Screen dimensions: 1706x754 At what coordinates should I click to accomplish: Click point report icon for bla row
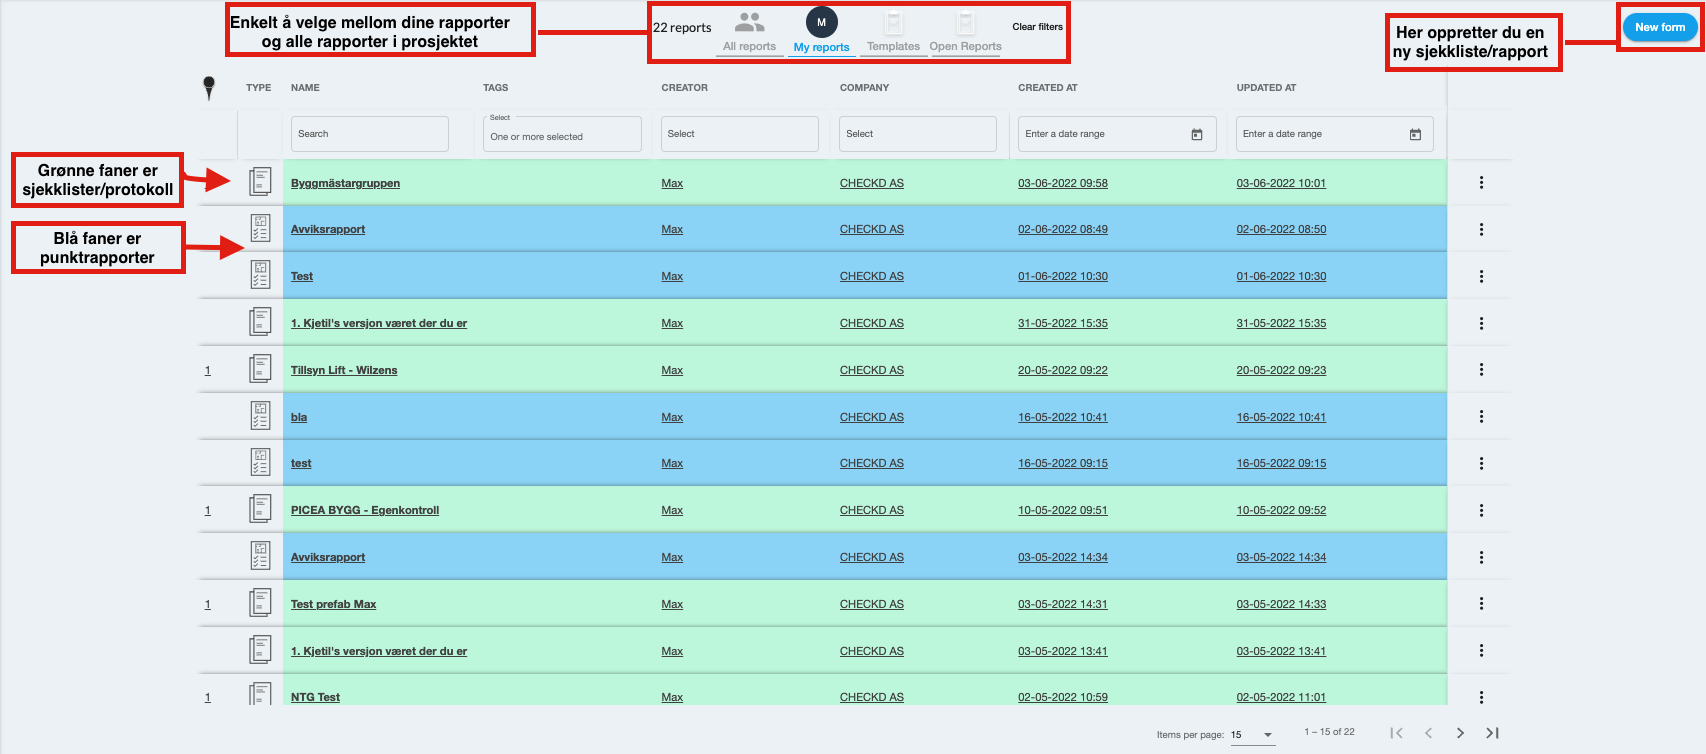pos(260,417)
